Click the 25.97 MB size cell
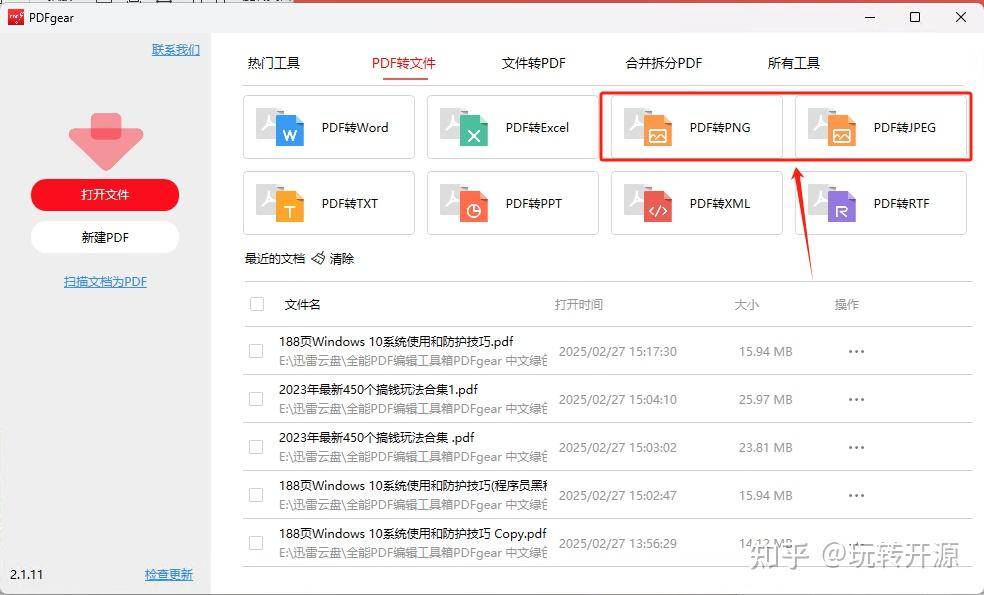 click(x=766, y=399)
